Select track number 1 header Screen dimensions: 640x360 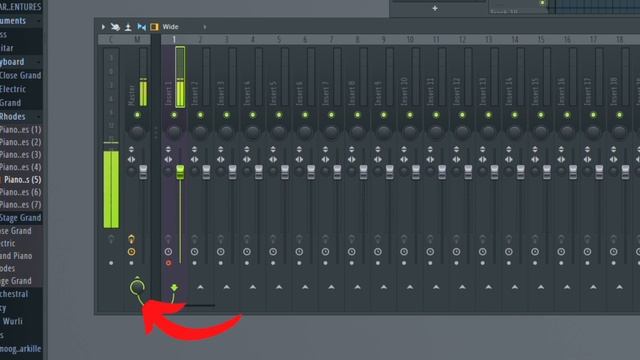coord(174,40)
